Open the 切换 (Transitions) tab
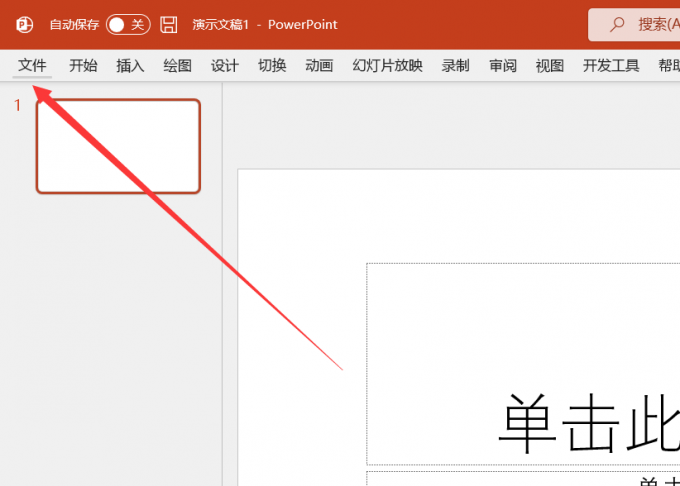Viewport: 680px width, 486px height. pyautogui.click(x=272, y=66)
